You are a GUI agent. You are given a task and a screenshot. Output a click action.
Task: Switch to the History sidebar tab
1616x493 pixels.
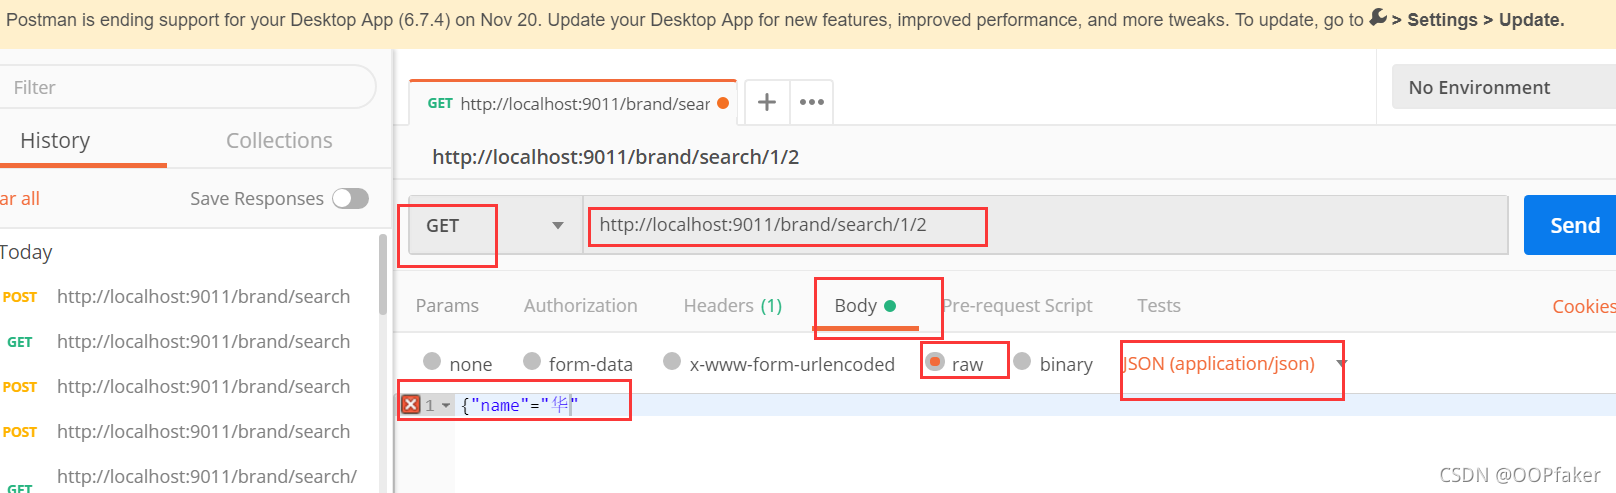55,140
